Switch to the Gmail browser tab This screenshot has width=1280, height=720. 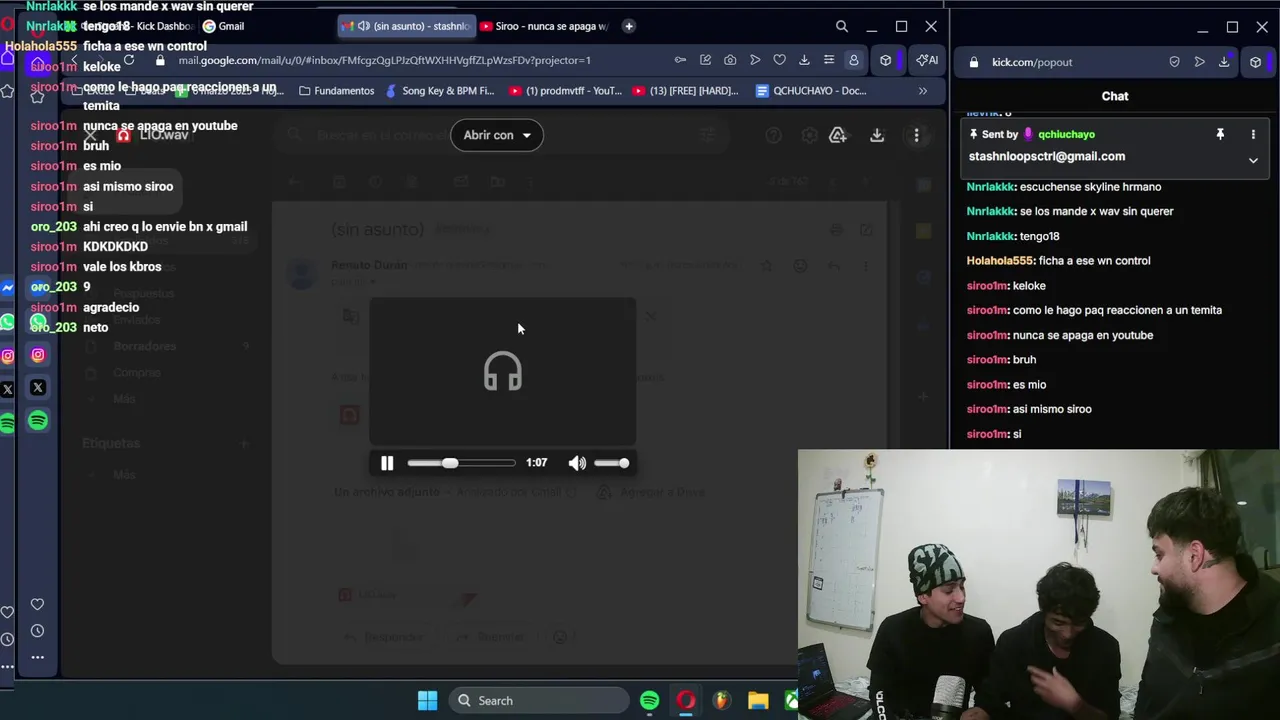224,26
